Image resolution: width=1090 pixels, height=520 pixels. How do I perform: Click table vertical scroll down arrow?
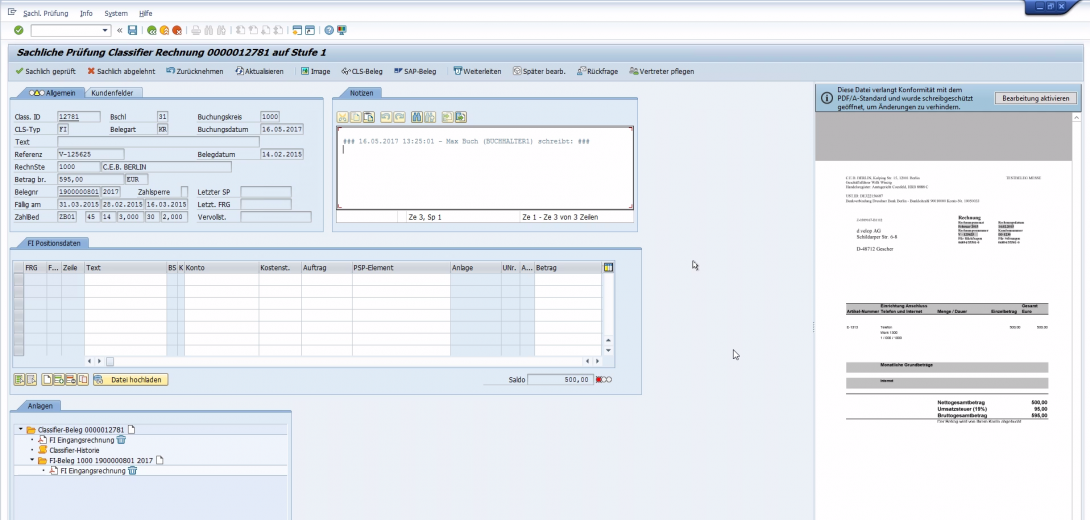point(608,350)
